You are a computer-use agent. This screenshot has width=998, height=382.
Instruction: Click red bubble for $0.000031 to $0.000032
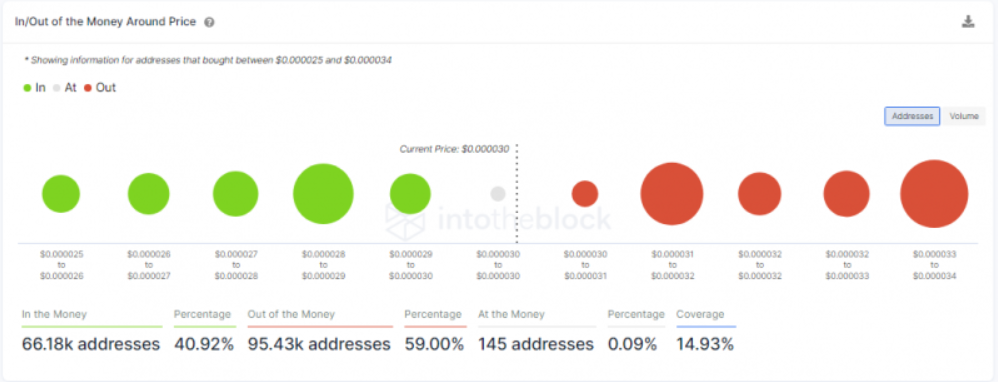click(x=672, y=194)
